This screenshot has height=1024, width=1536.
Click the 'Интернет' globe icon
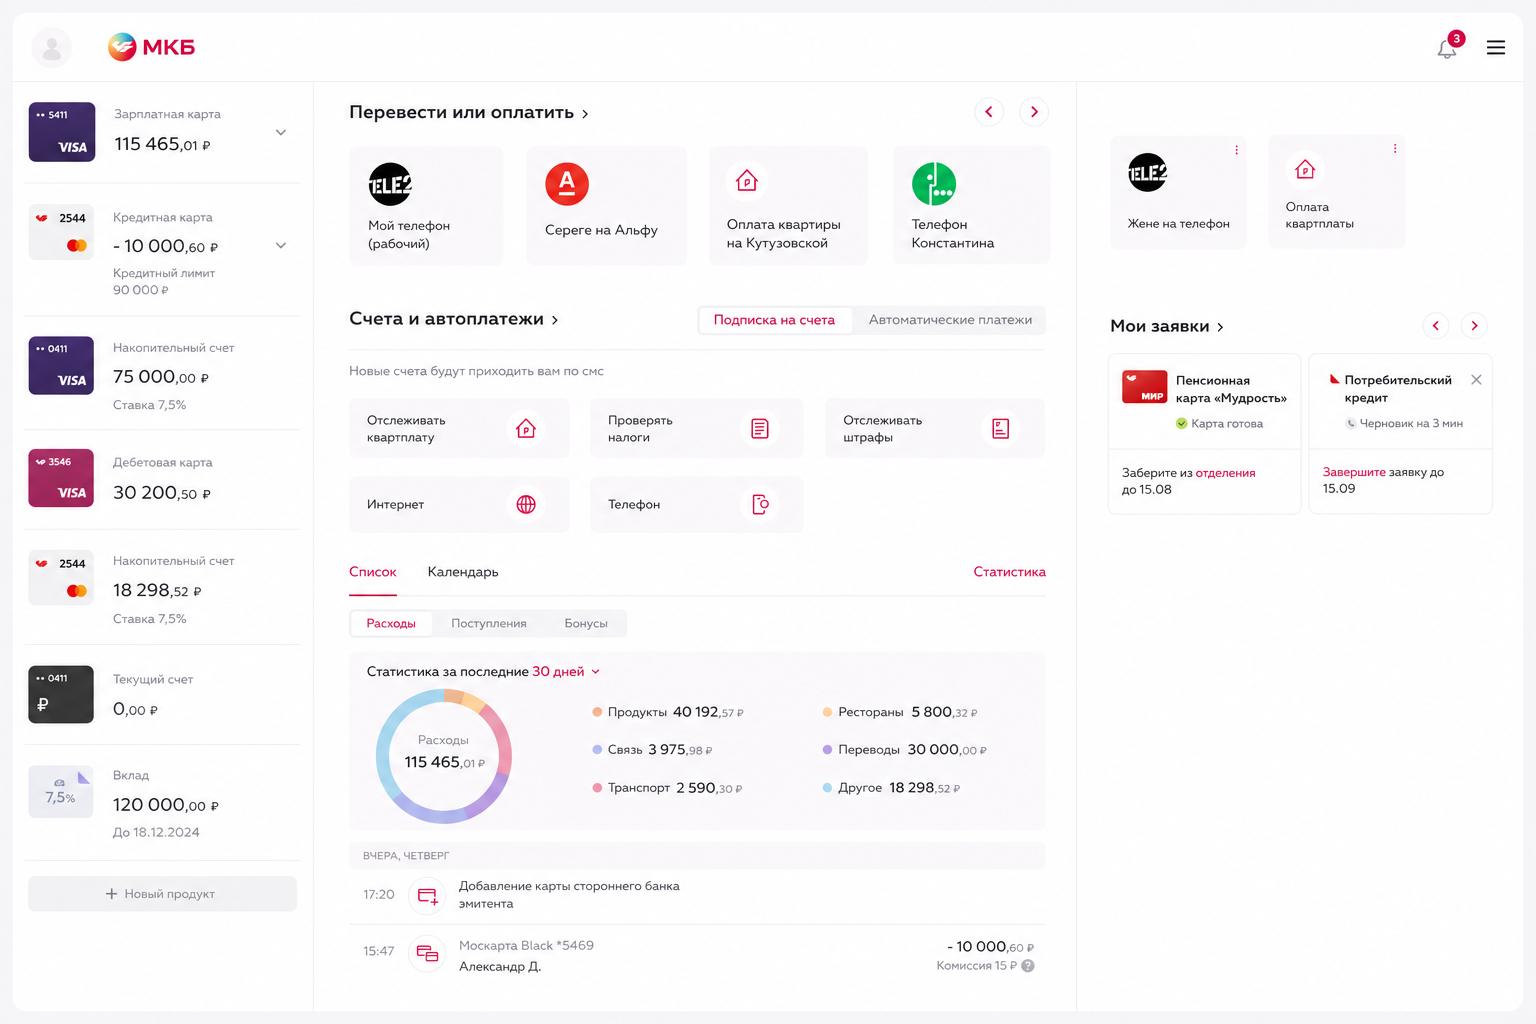pyautogui.click(x=526, y=505)
